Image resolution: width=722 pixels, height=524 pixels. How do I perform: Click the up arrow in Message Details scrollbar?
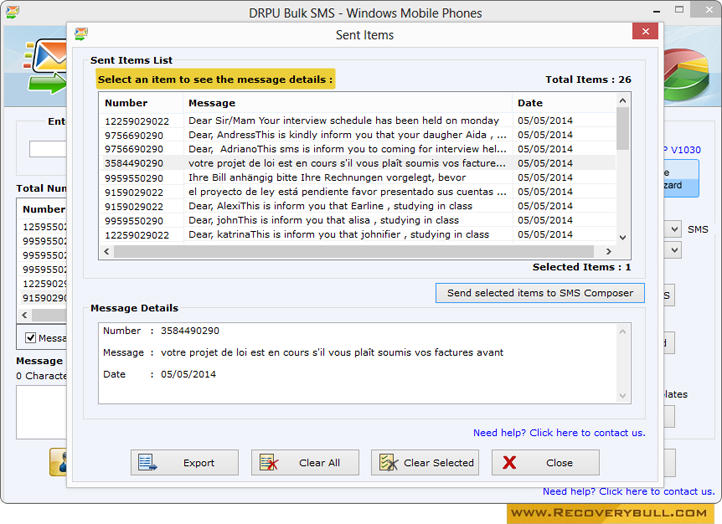pos(623,332)
